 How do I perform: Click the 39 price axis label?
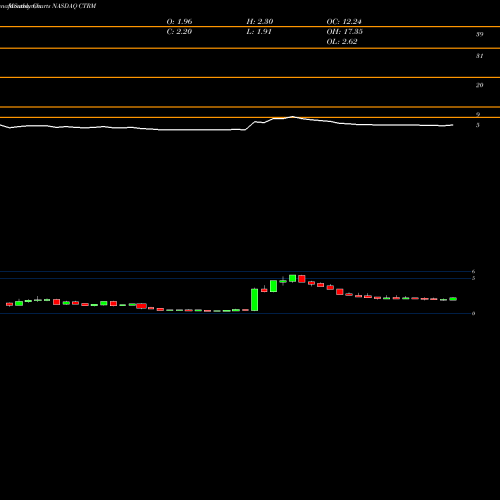coord(479,34)
